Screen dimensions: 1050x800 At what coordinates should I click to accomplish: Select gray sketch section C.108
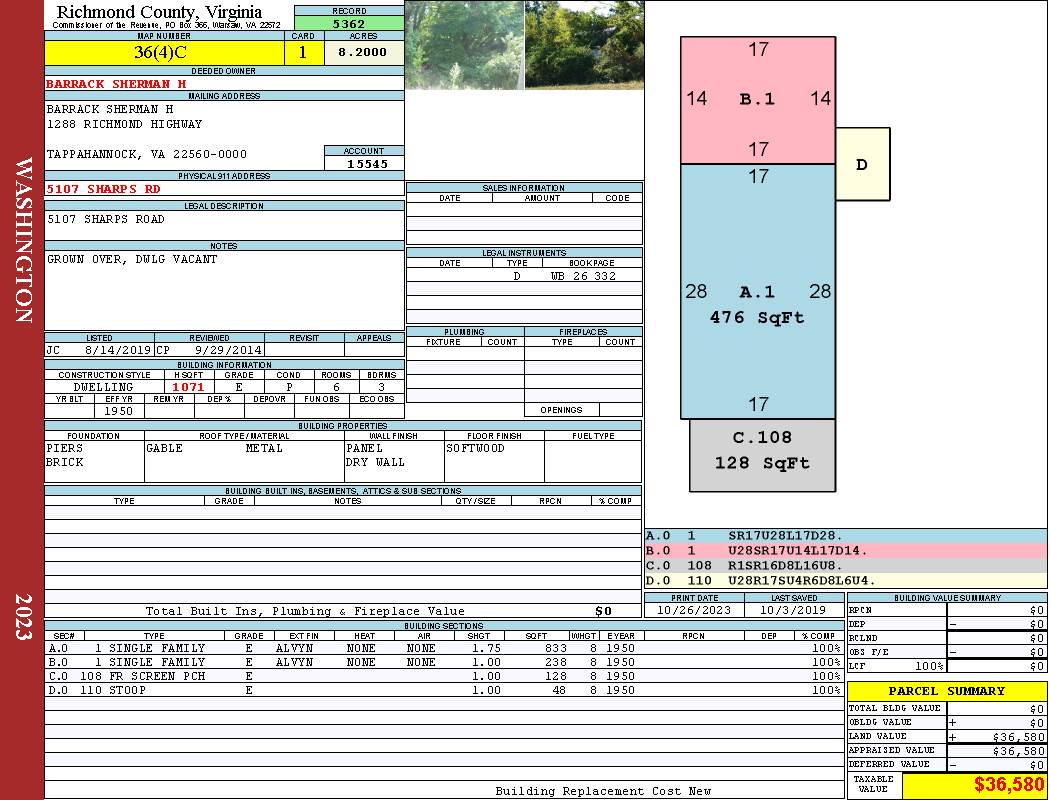762,455
